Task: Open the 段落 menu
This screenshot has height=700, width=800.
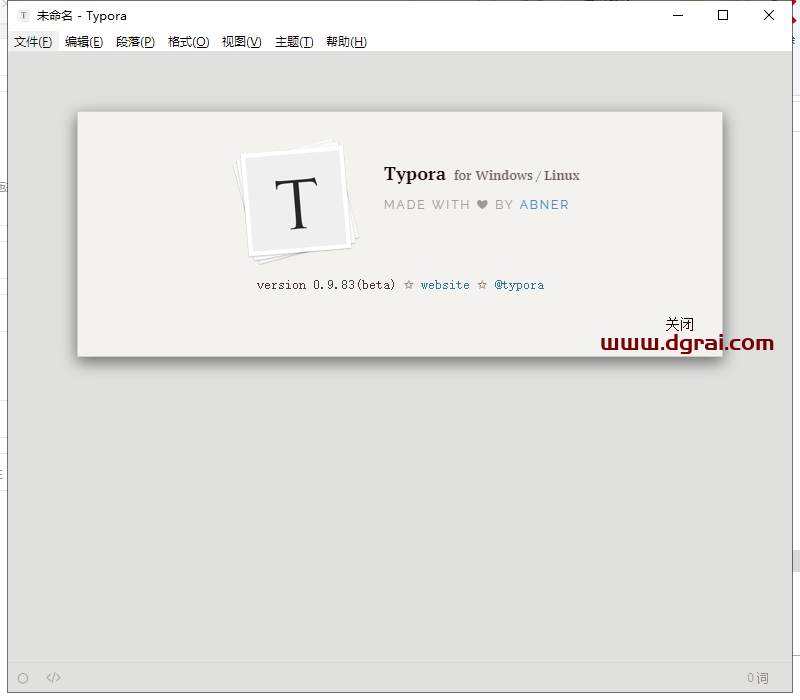Action: click(x=136, y=42)
